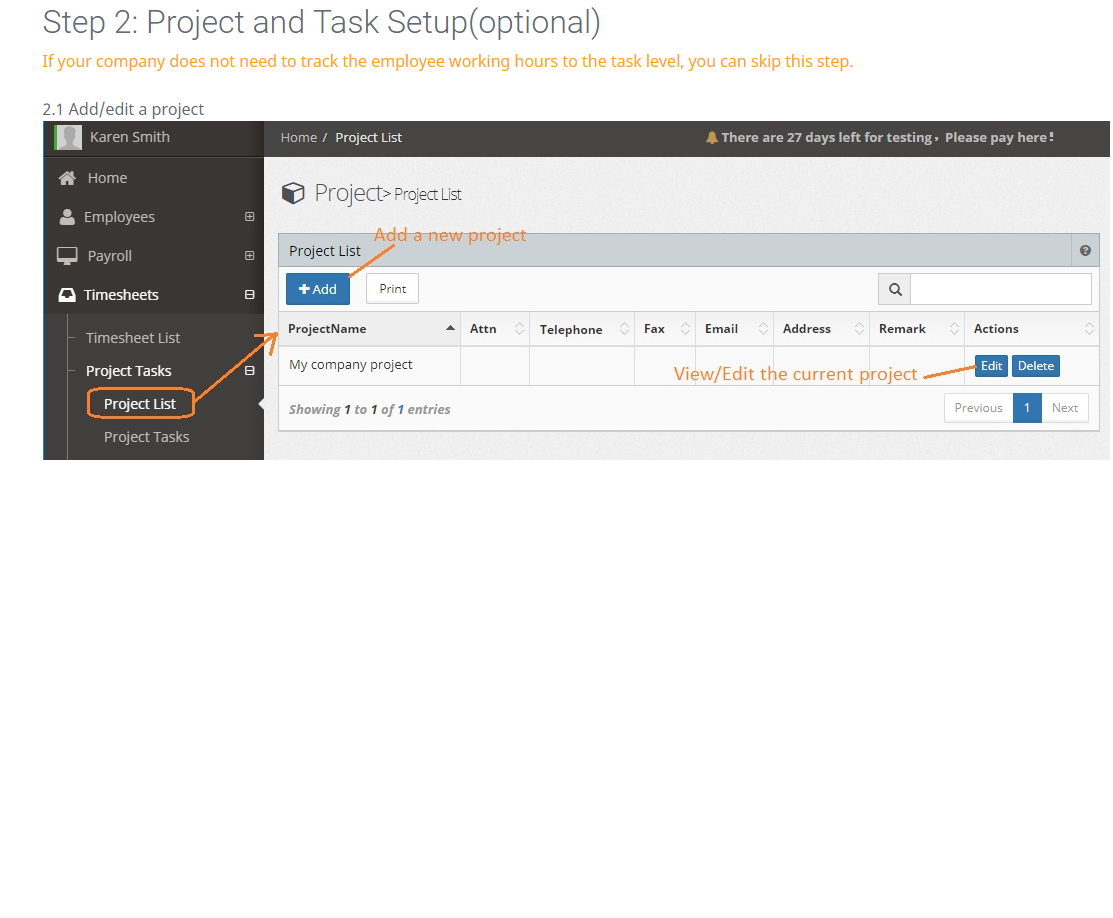Screen dimensions: 1113x918
Task: Sort table by Telephone column
Action: [582, 329]
